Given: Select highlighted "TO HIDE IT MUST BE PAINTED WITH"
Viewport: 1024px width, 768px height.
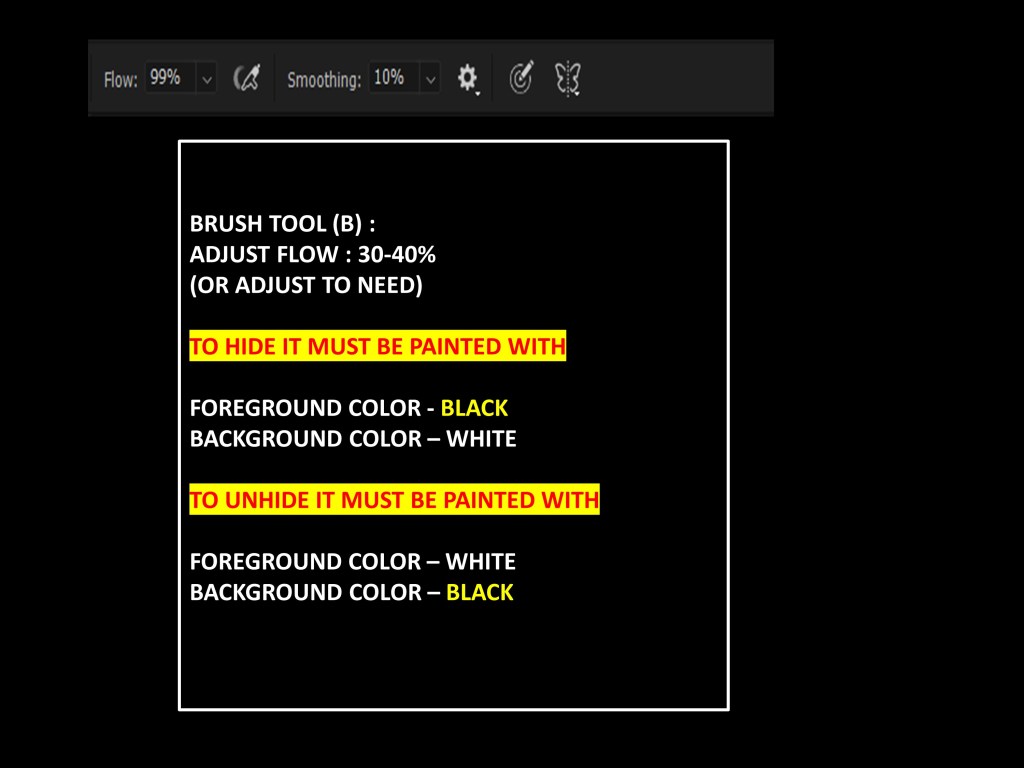Looking at the screenshot, I should (377, 347).
